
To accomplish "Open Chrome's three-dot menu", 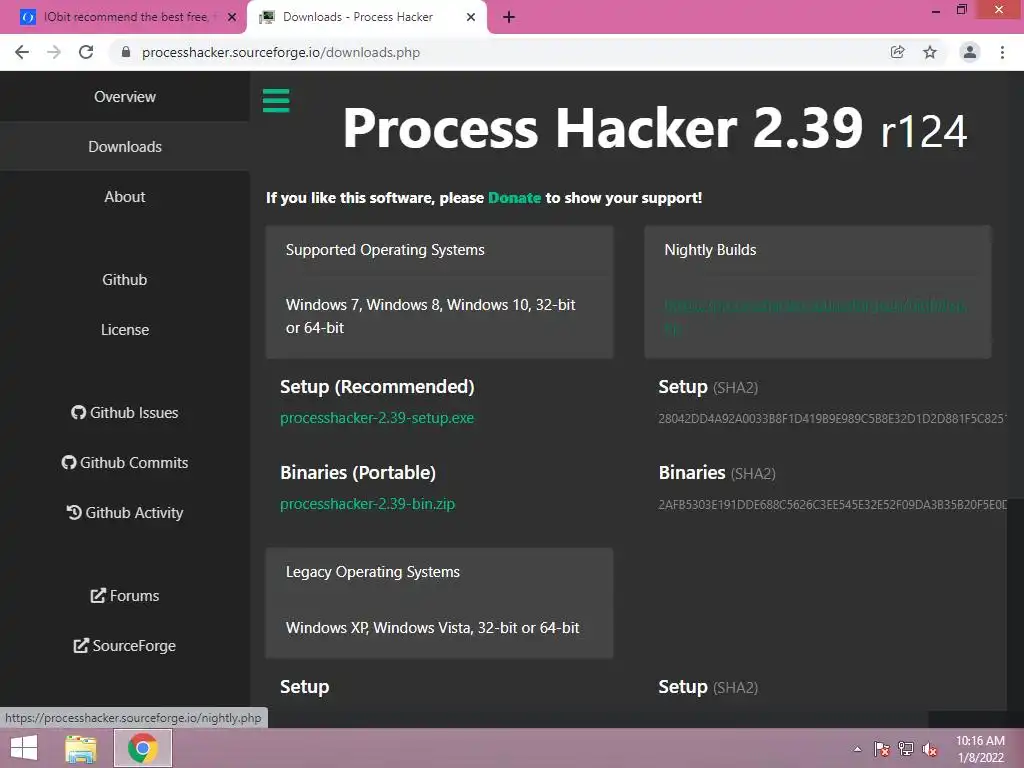I will pos(1002,52).
